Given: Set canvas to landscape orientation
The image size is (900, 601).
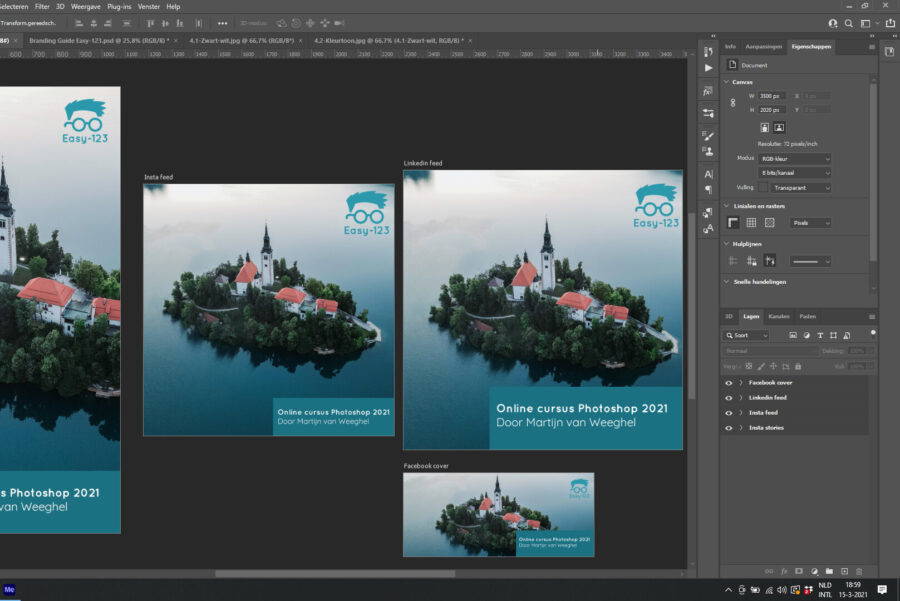Looking at the screenshot, I should [779, 127].
